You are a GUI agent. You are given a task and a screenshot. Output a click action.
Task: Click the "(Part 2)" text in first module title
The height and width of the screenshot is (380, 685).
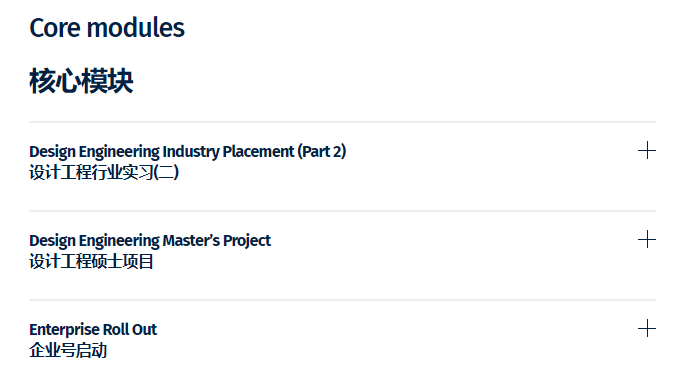coord(322,152)
